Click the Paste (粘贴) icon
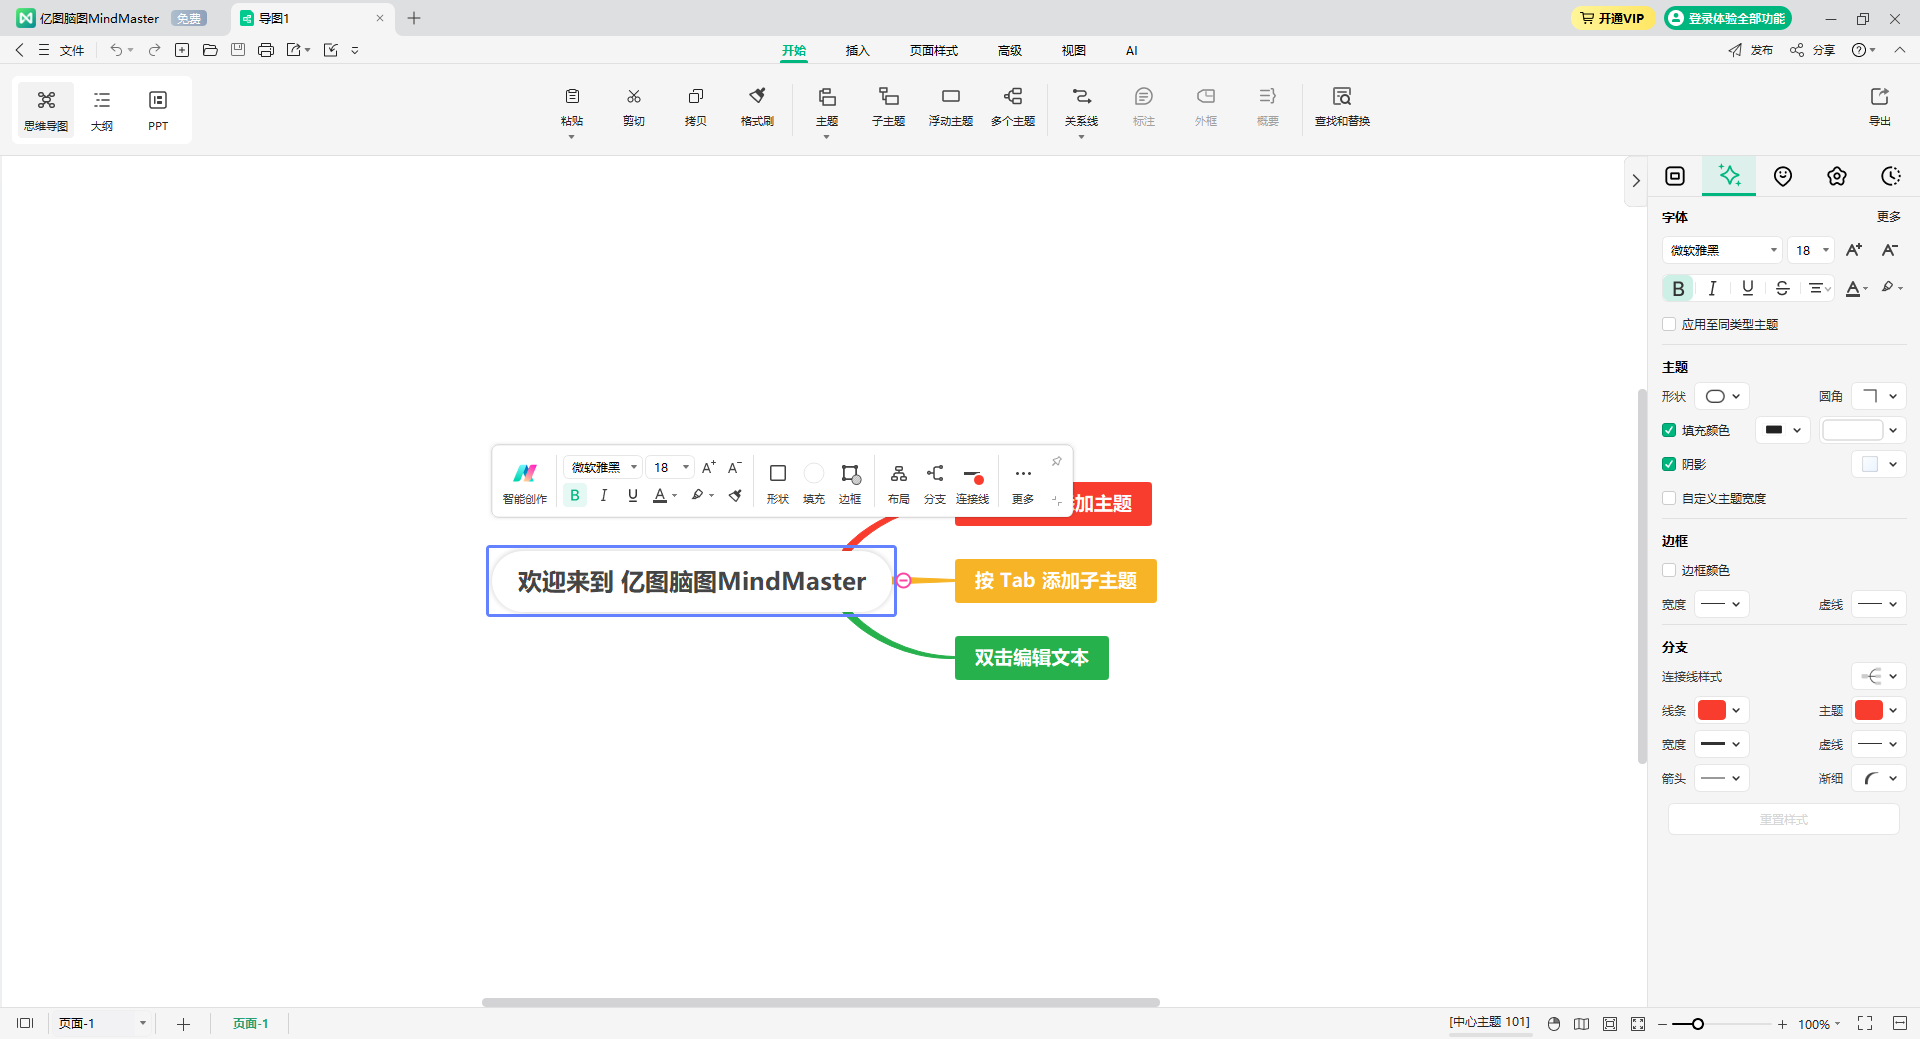Image resolution: width=1920 pixels, height=1039 pixels. 572,97
